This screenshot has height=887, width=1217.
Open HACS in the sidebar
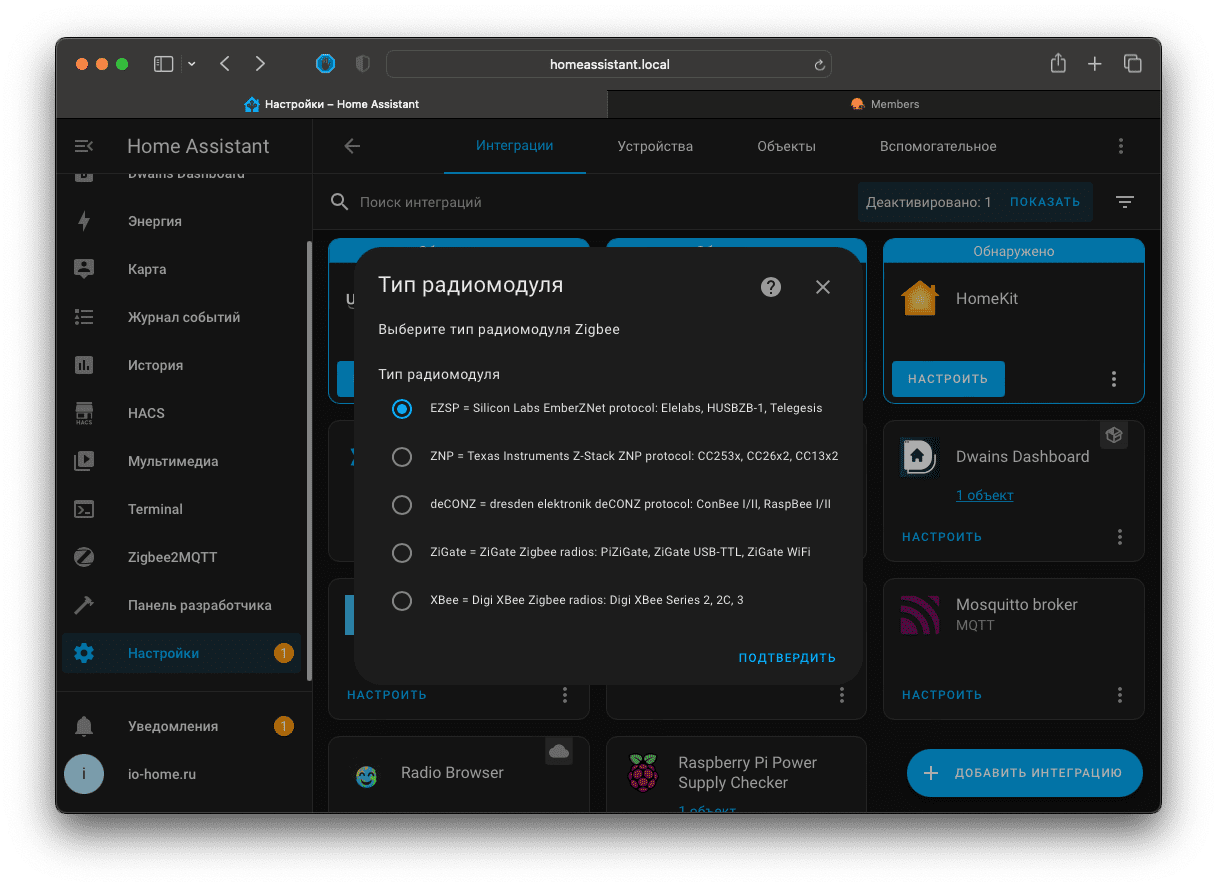tap(146, 413)
